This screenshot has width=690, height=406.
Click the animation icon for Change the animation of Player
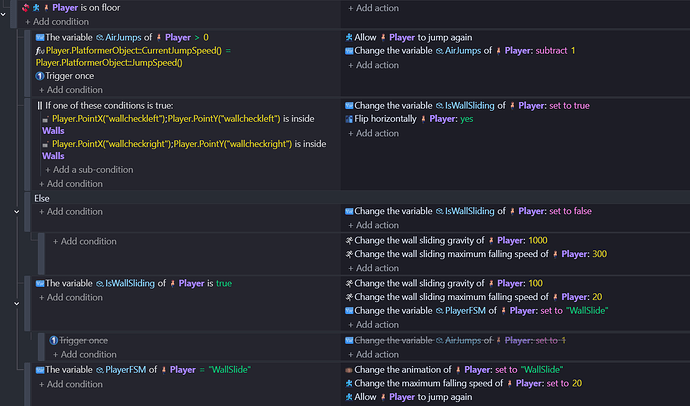(349, 370)
